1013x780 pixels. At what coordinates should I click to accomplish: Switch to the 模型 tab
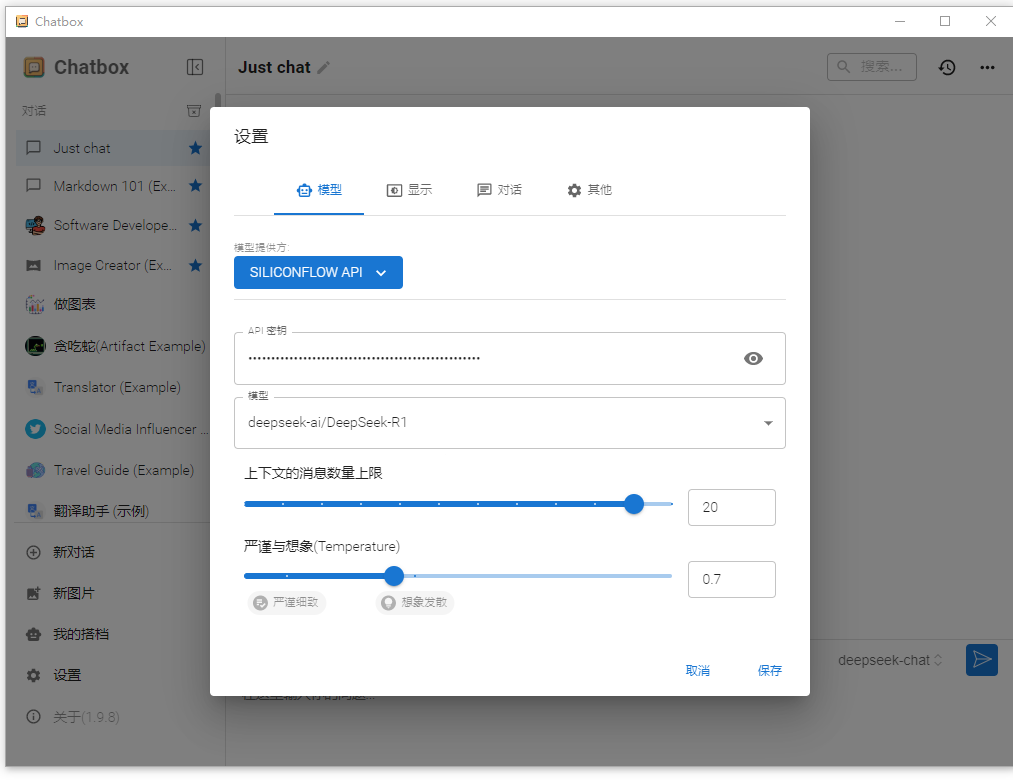(x=319, y=190)
